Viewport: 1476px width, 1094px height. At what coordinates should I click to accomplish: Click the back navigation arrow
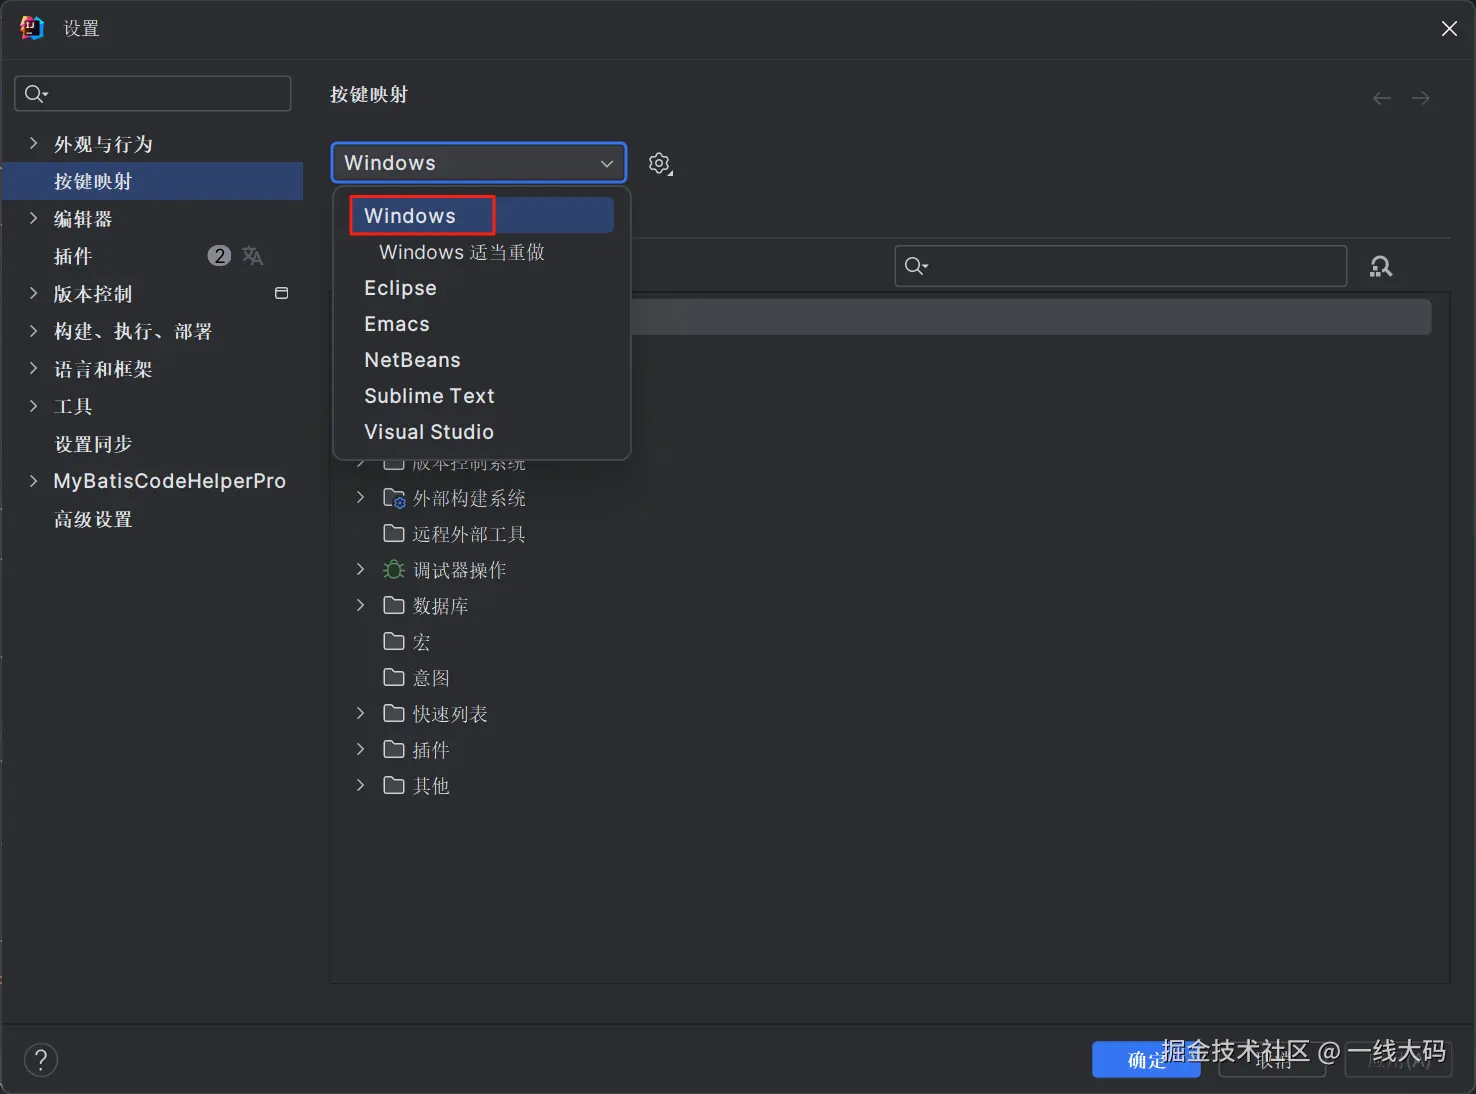[1382, 98]
